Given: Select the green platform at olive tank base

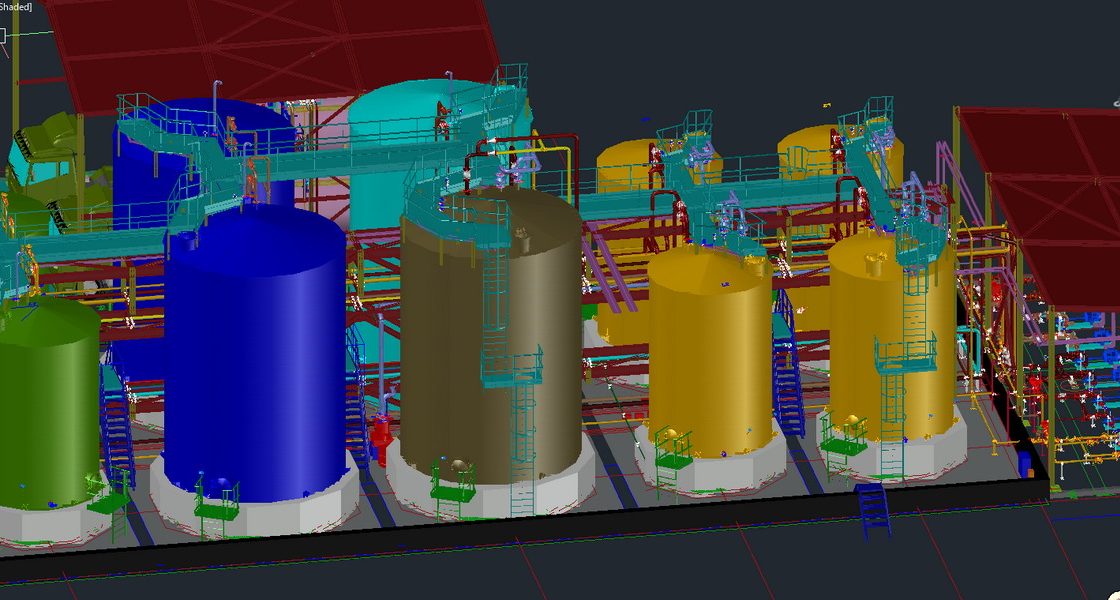Looking at the screenshot, I should click(x=452, y=490).
